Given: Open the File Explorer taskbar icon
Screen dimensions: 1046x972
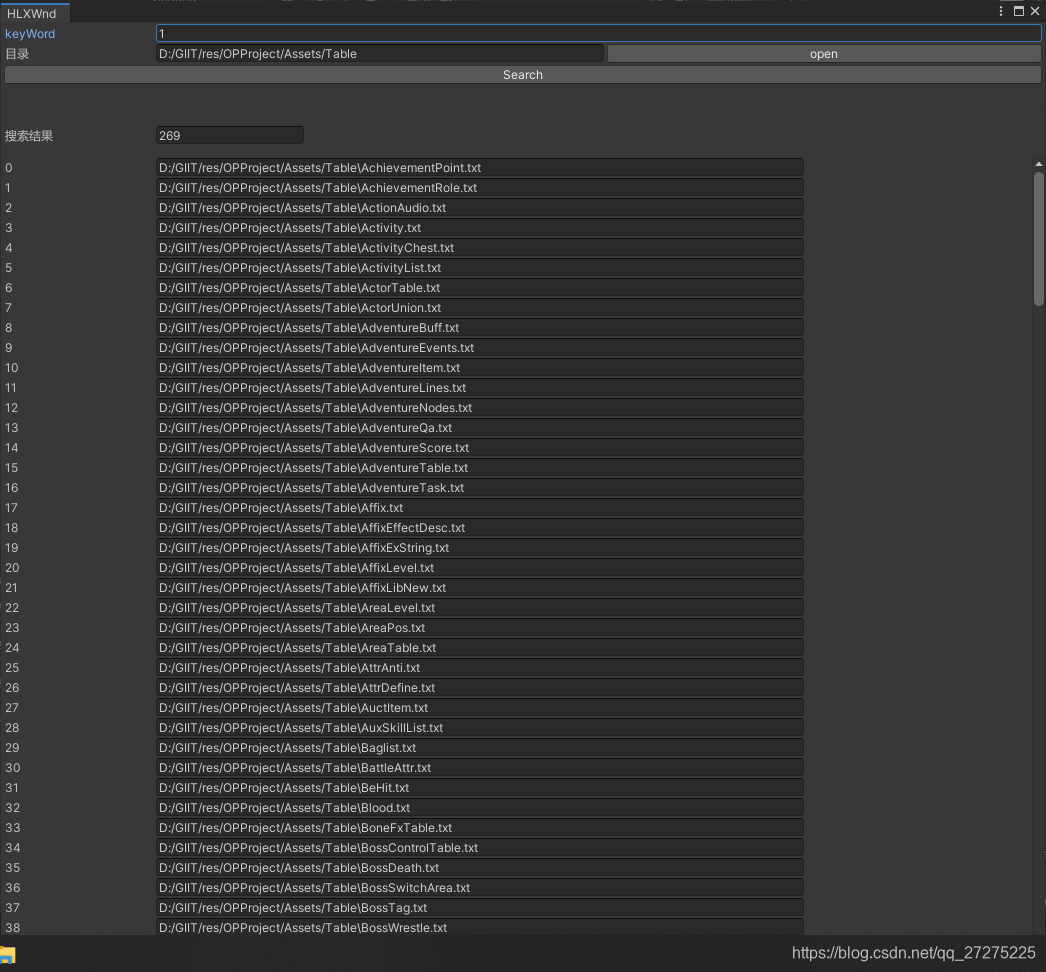Looking at the screenshot, I should (x=7, y=955).
